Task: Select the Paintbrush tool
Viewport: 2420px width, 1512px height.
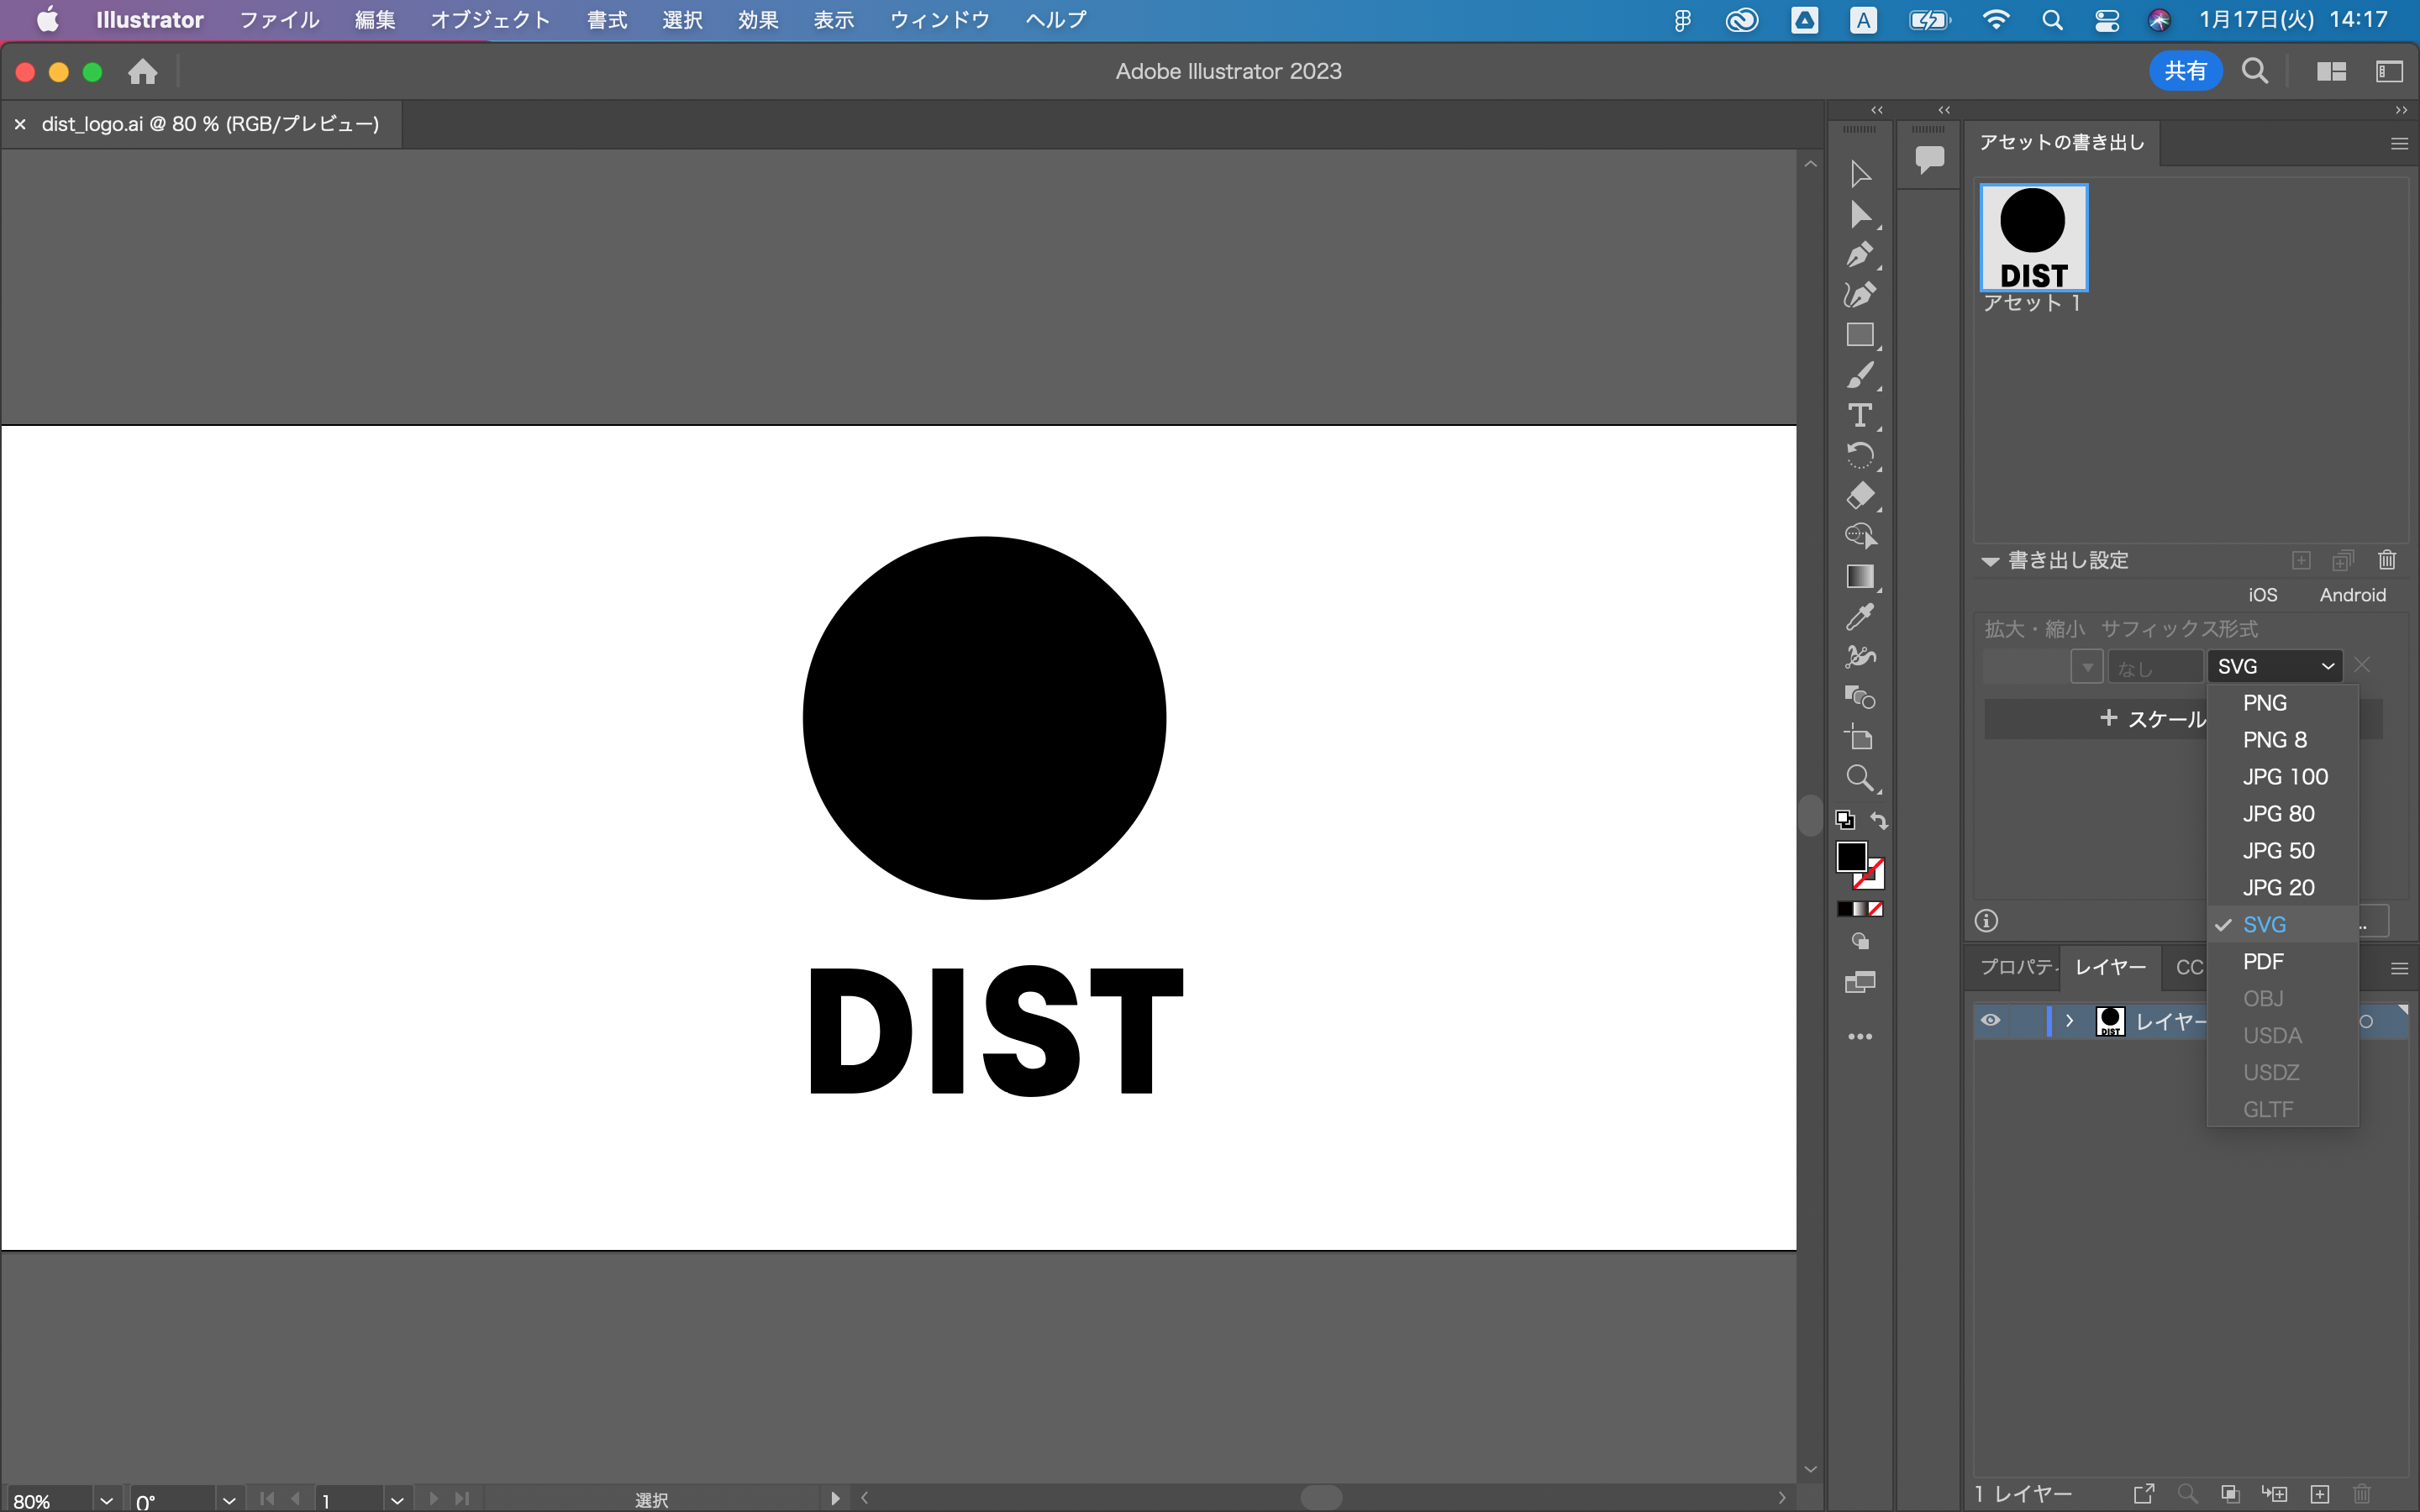Action: pyautogui.click(x=1860, y=375)
